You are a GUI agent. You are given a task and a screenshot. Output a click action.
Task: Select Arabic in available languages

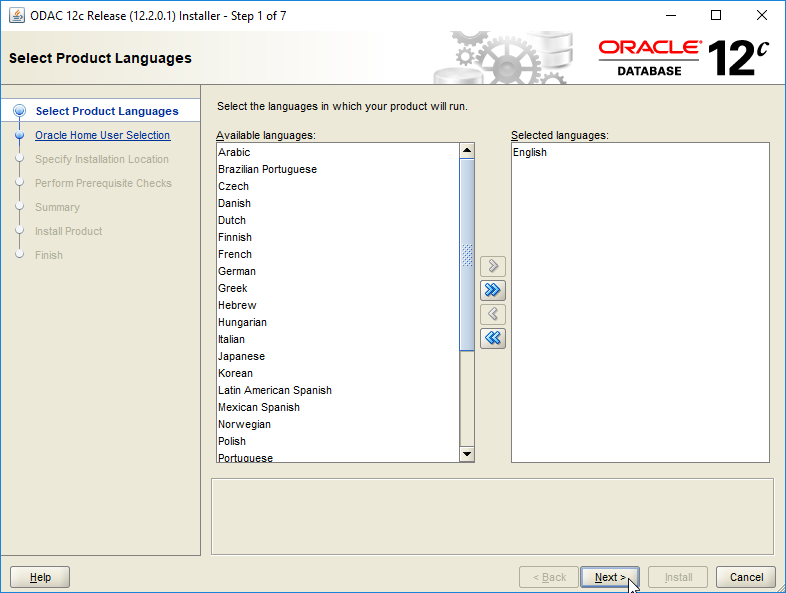tap(338, 152)
